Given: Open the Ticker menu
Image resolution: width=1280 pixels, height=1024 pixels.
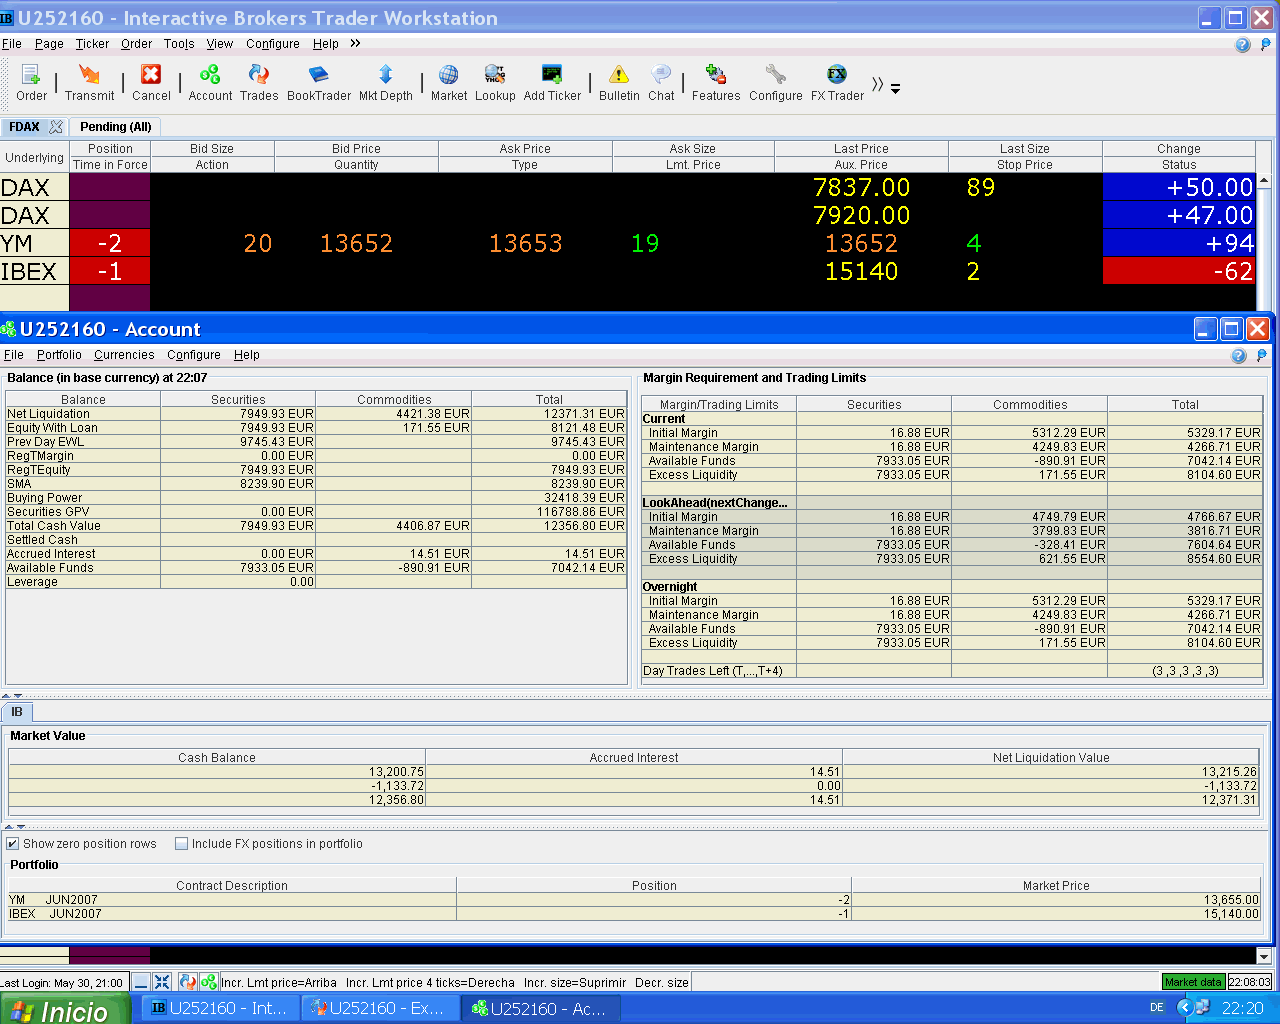Looking at the screenshot, I should pyautogui.click(x=92, y=44).
